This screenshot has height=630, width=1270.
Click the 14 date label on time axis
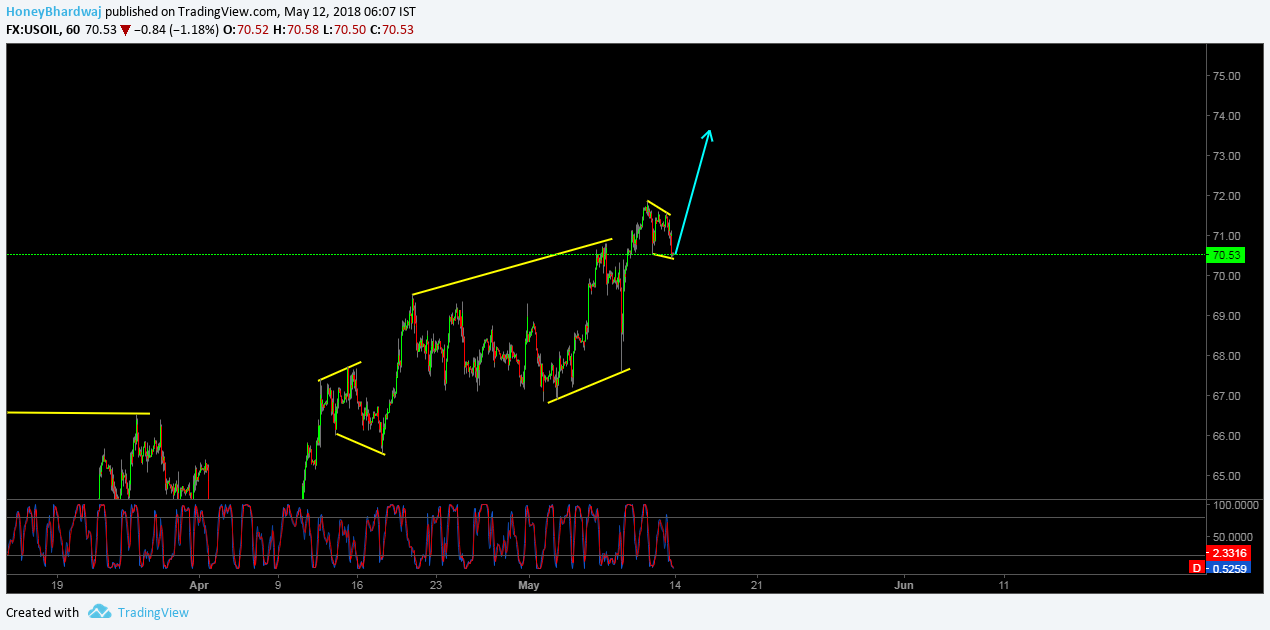[x=675, y=585]
